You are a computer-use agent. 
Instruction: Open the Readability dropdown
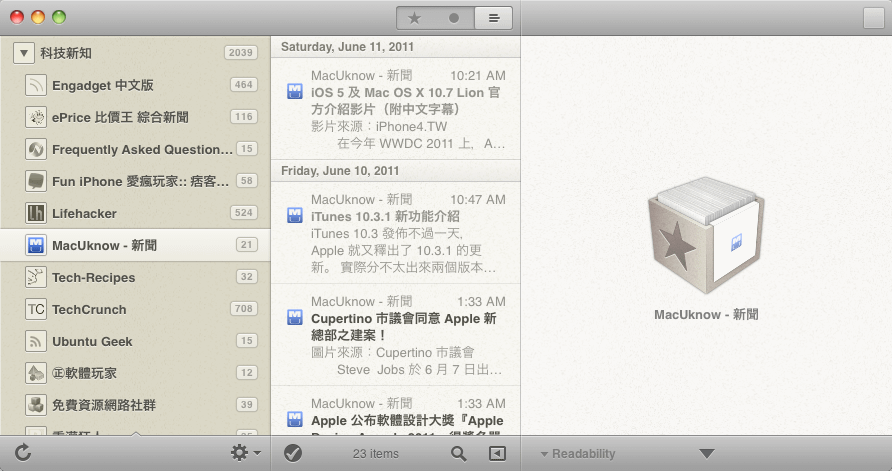point(578,454)
